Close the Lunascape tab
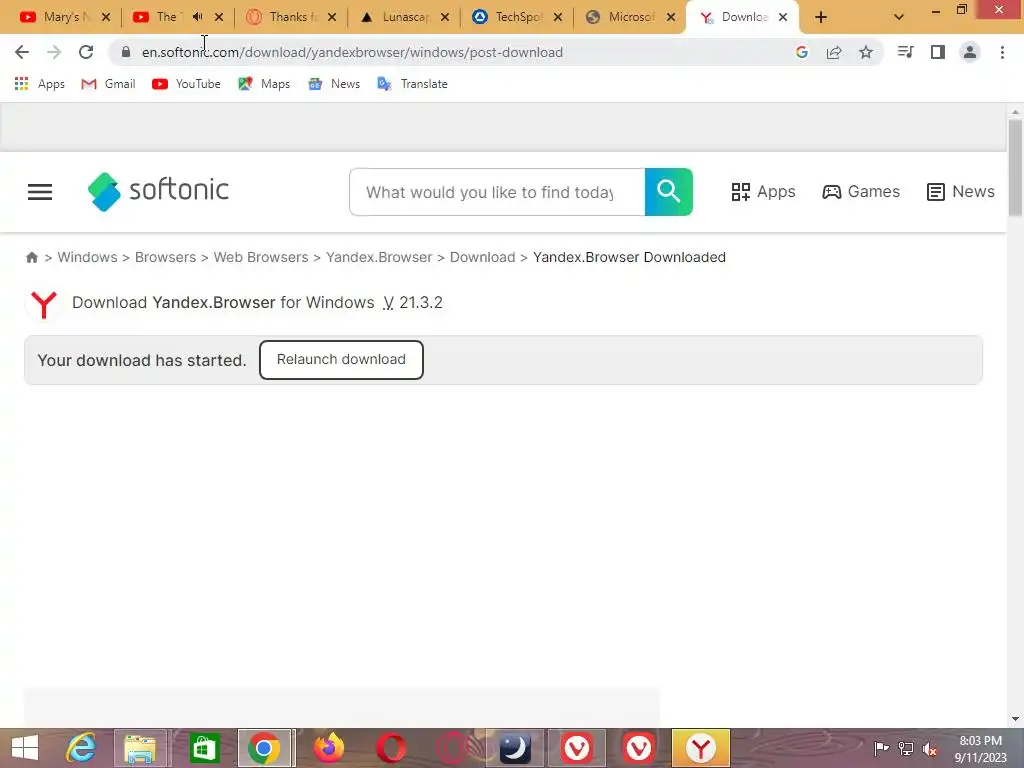This screenshot has width=1024, height=768. point(445,17)
